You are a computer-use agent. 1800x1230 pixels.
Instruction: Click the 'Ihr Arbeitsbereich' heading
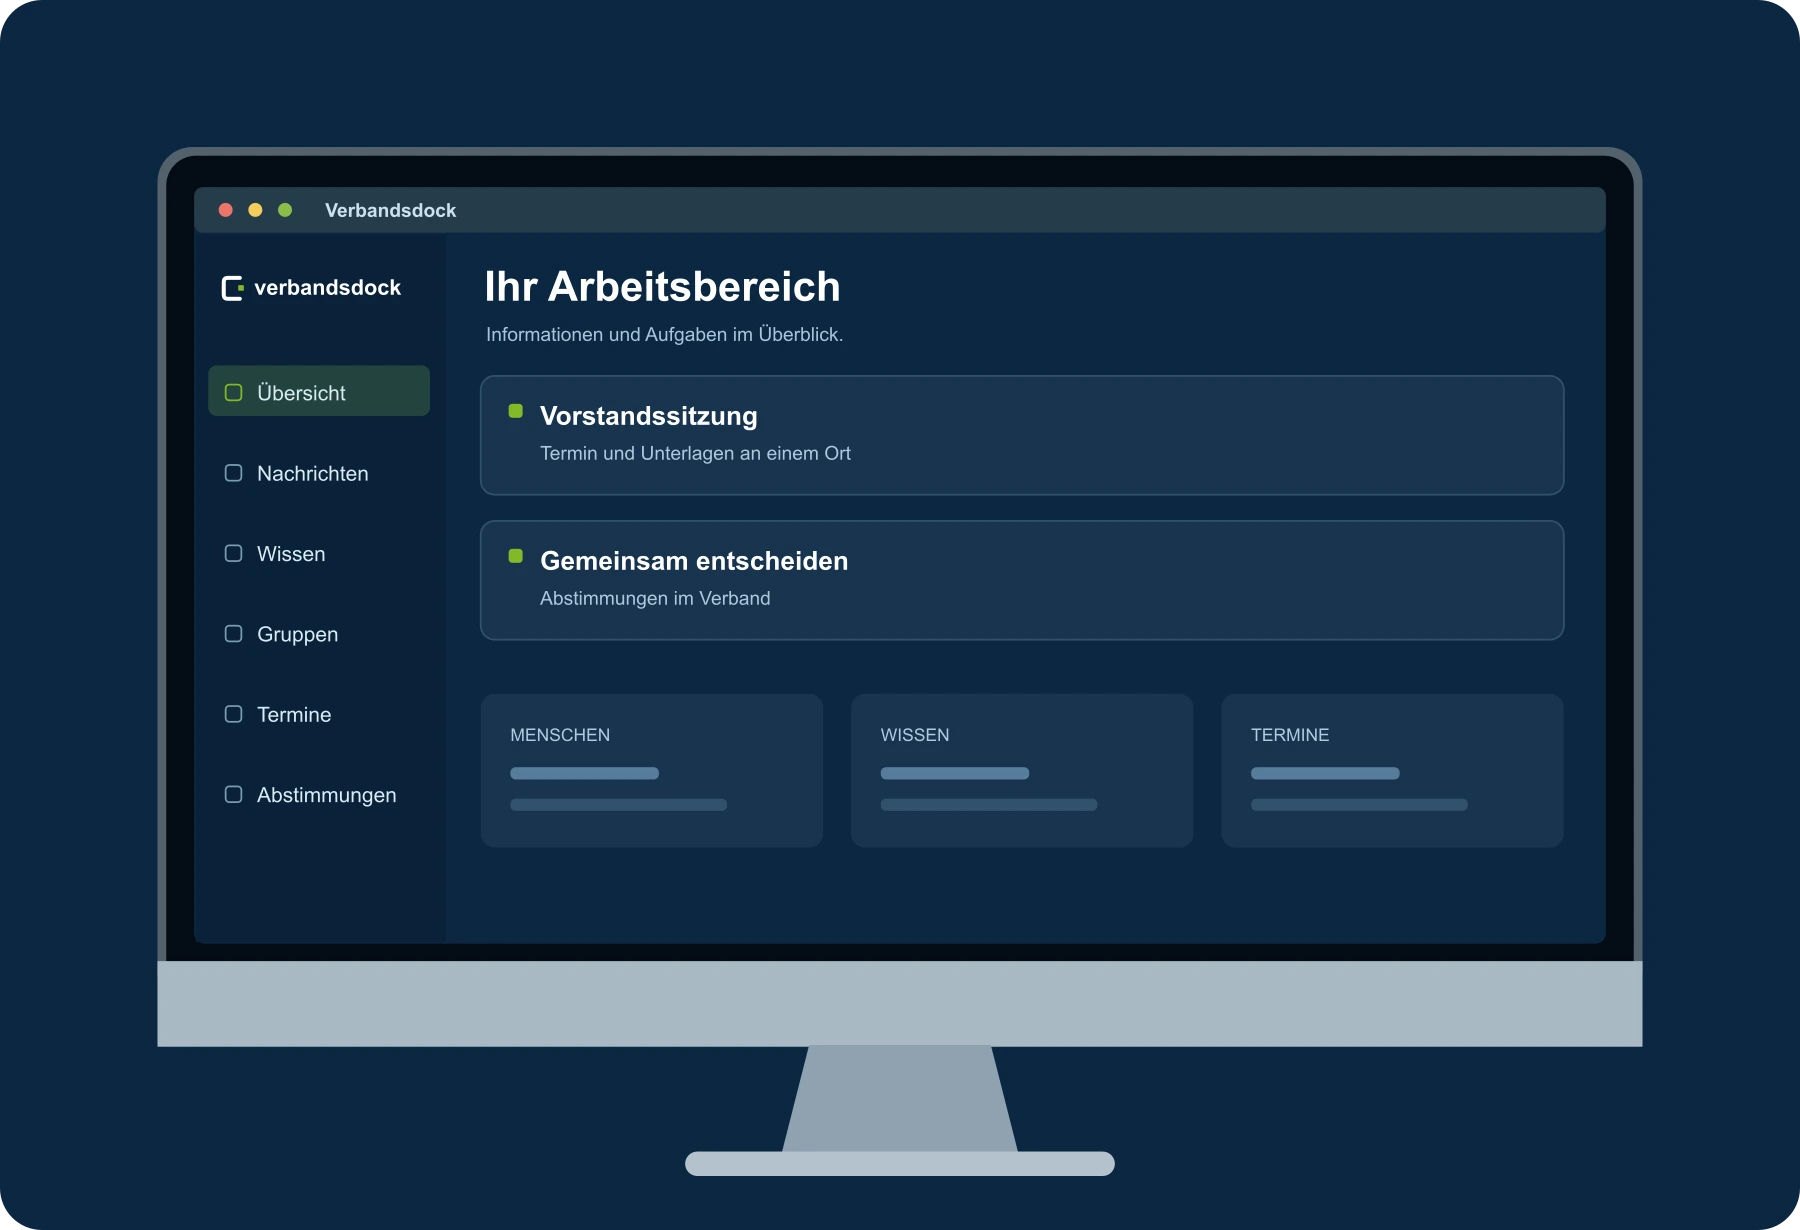pos(662,287)
